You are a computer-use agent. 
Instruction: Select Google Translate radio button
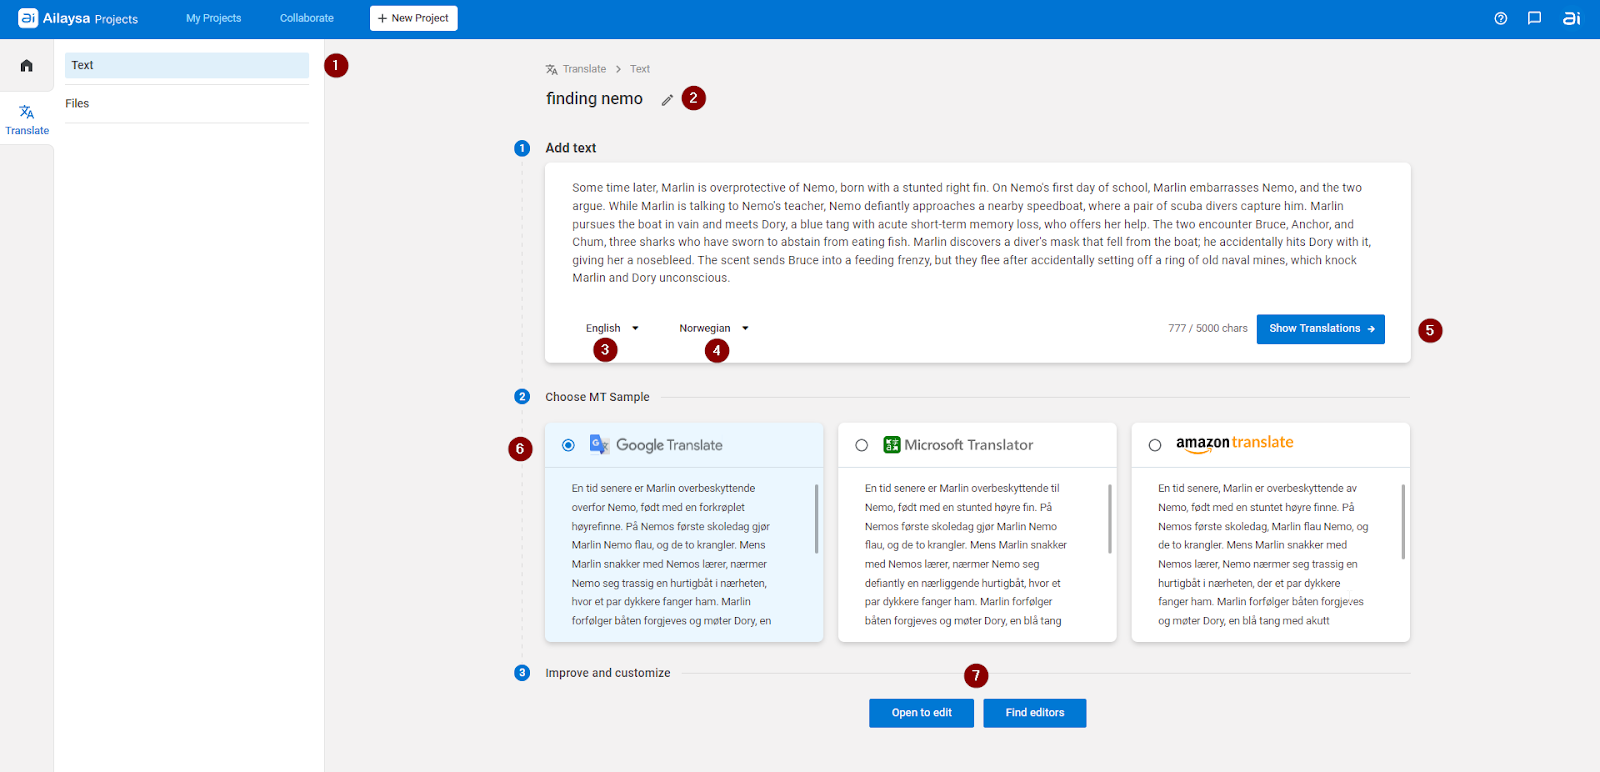coord(568,445)
